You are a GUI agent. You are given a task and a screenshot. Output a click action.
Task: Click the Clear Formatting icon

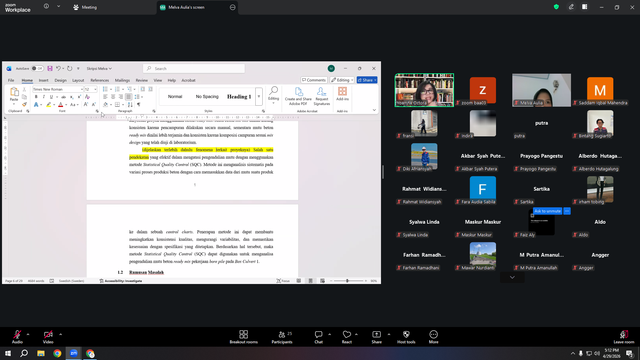point(87,97)
